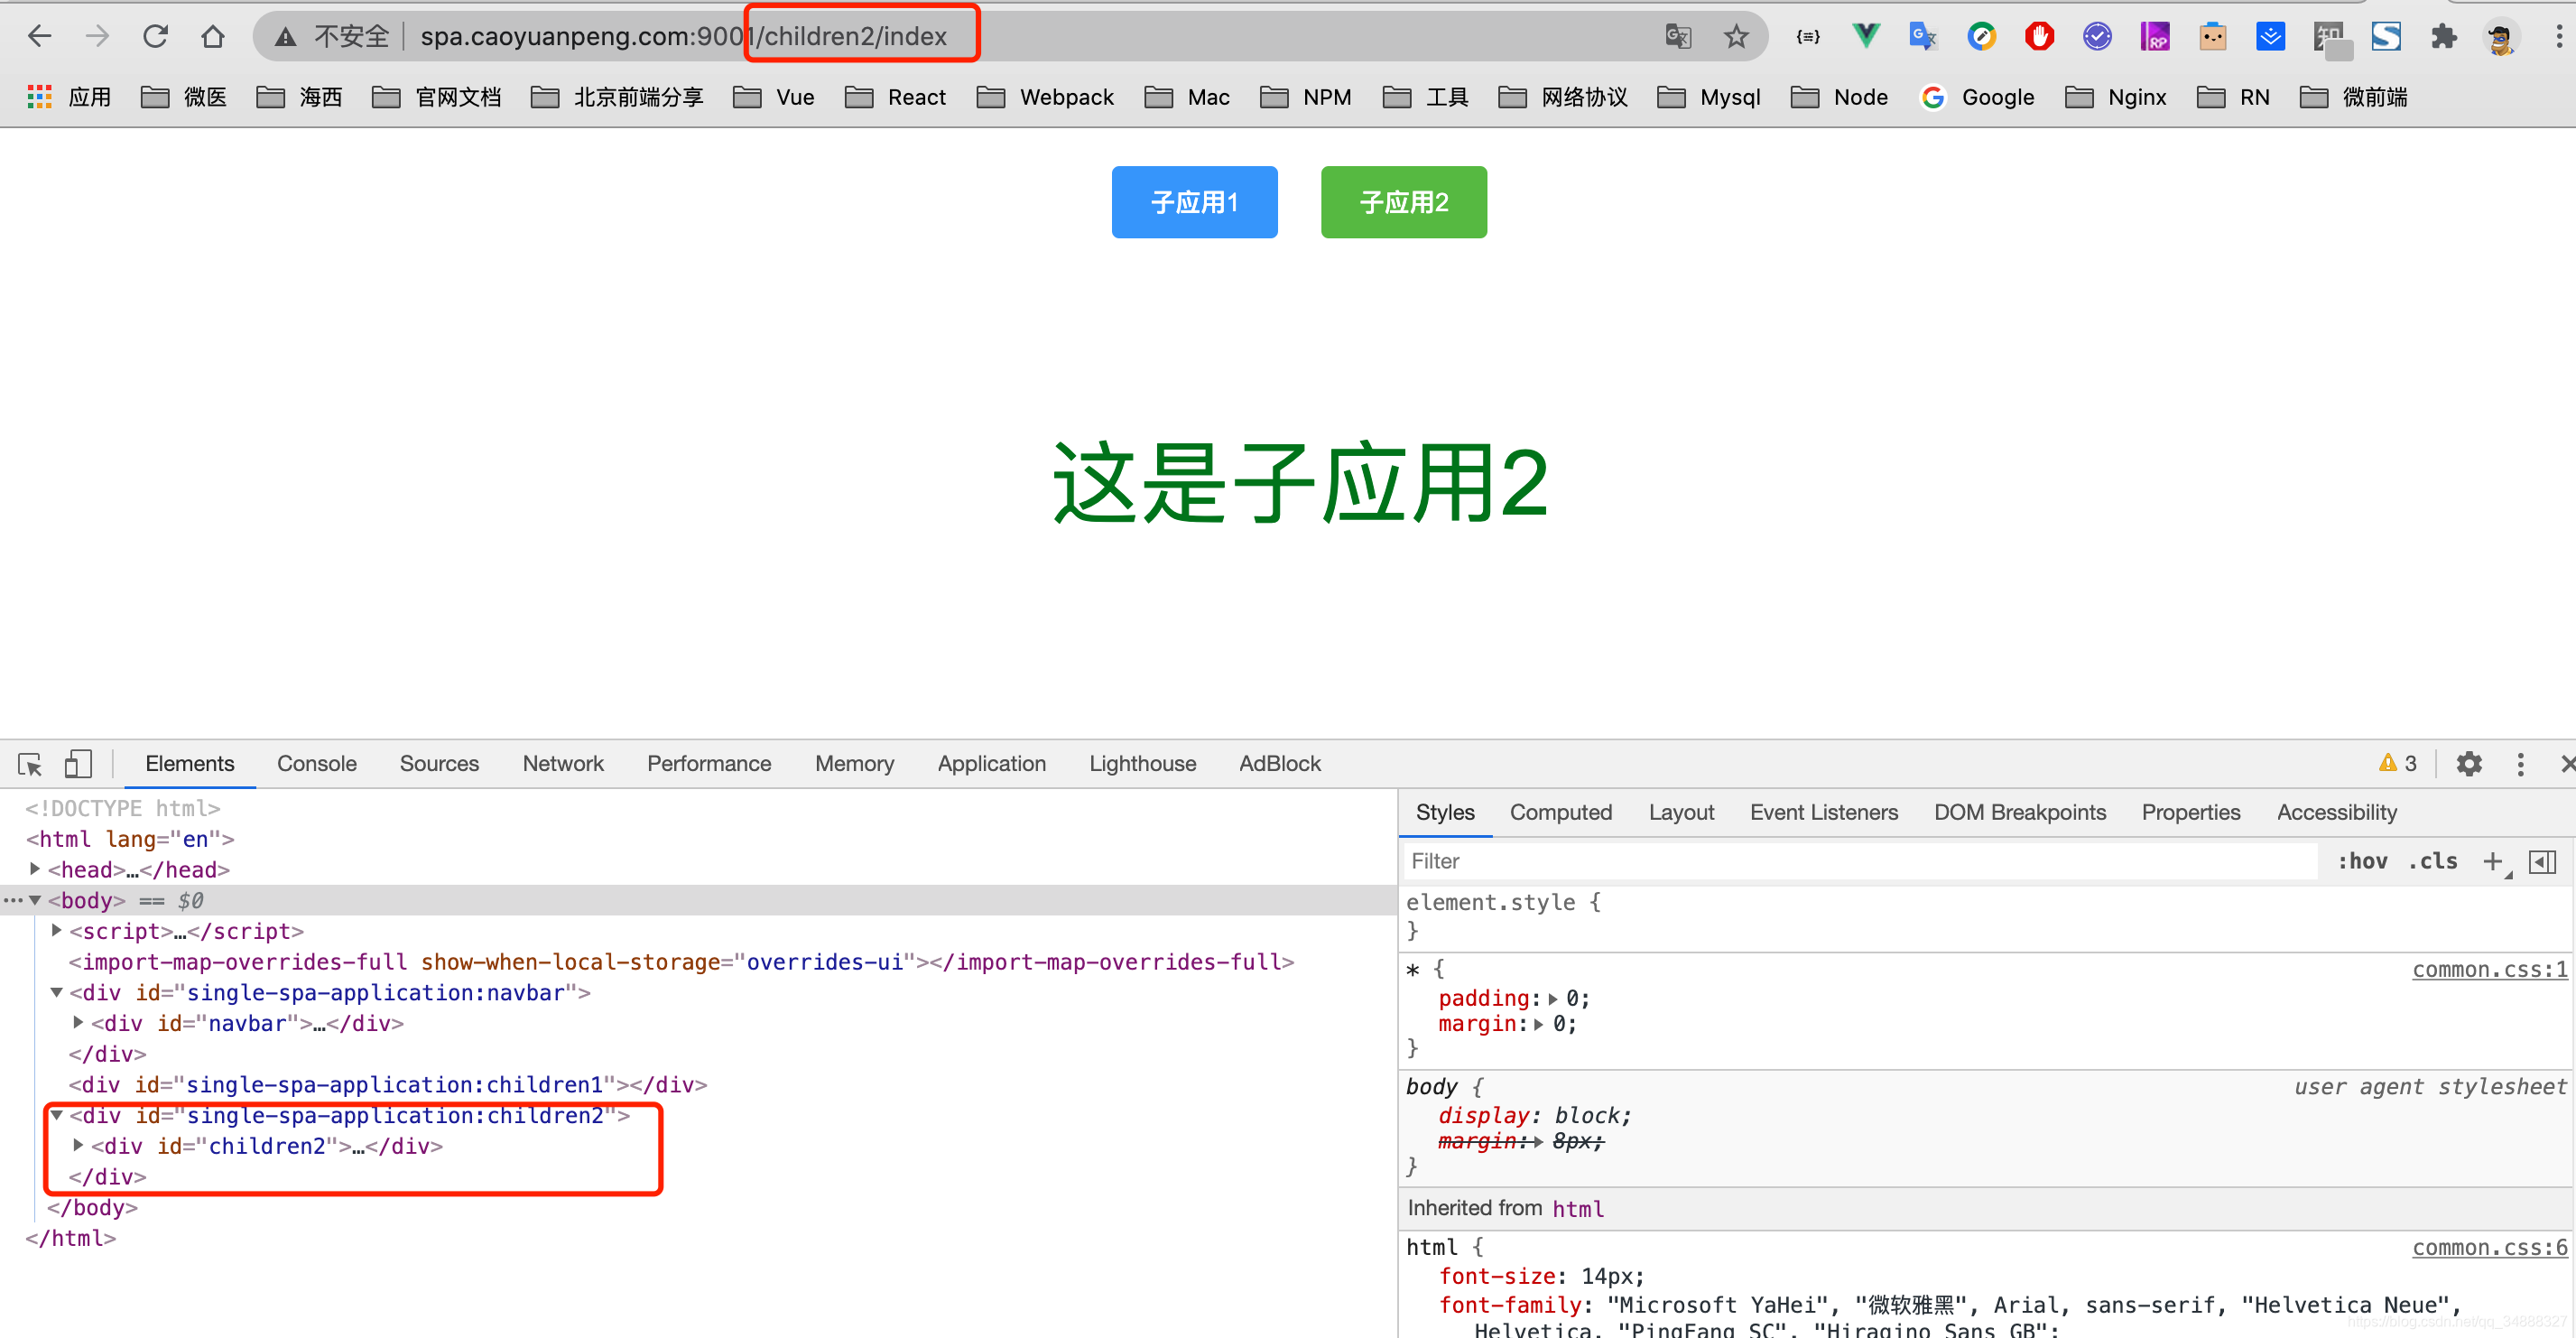Click the inspect element picker icon
2576x1338 pixels.
point(30,764)
